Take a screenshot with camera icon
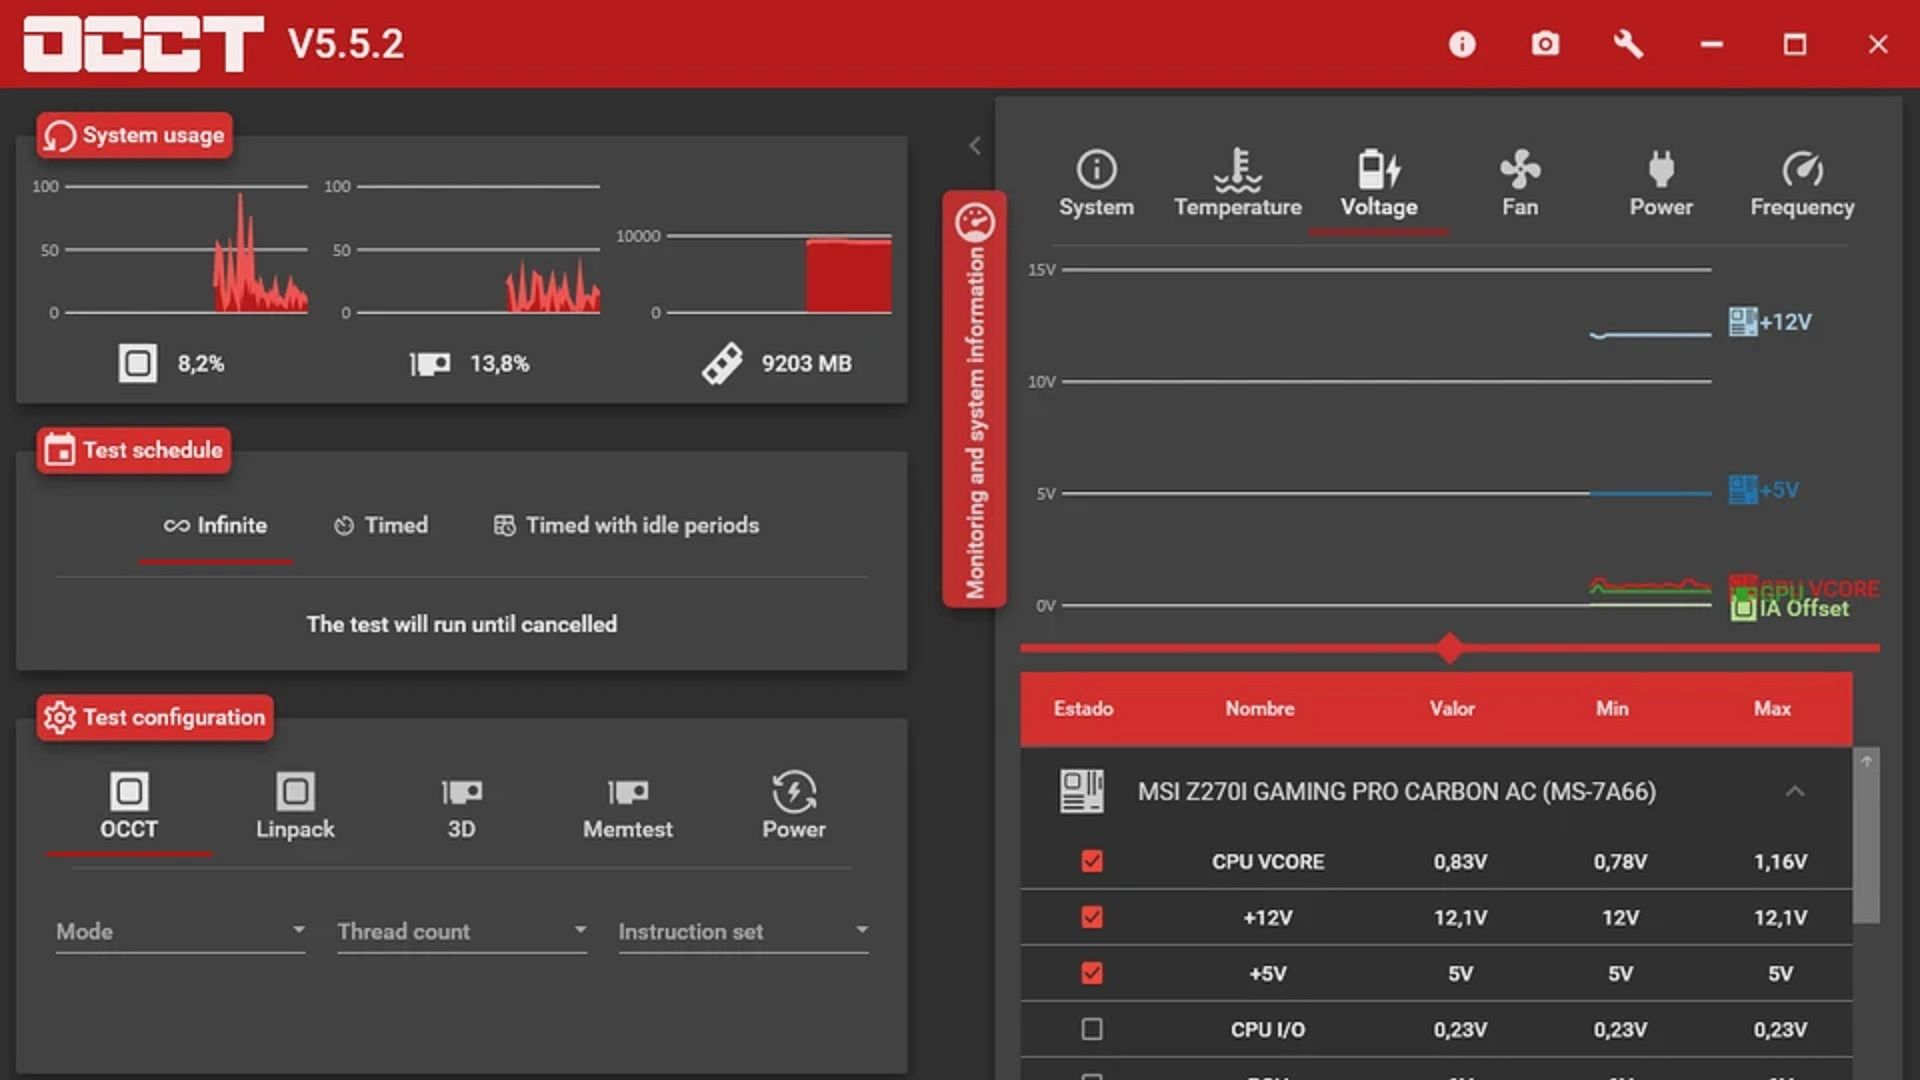The image size is (1920, 1080). [x=1545, y=44]
